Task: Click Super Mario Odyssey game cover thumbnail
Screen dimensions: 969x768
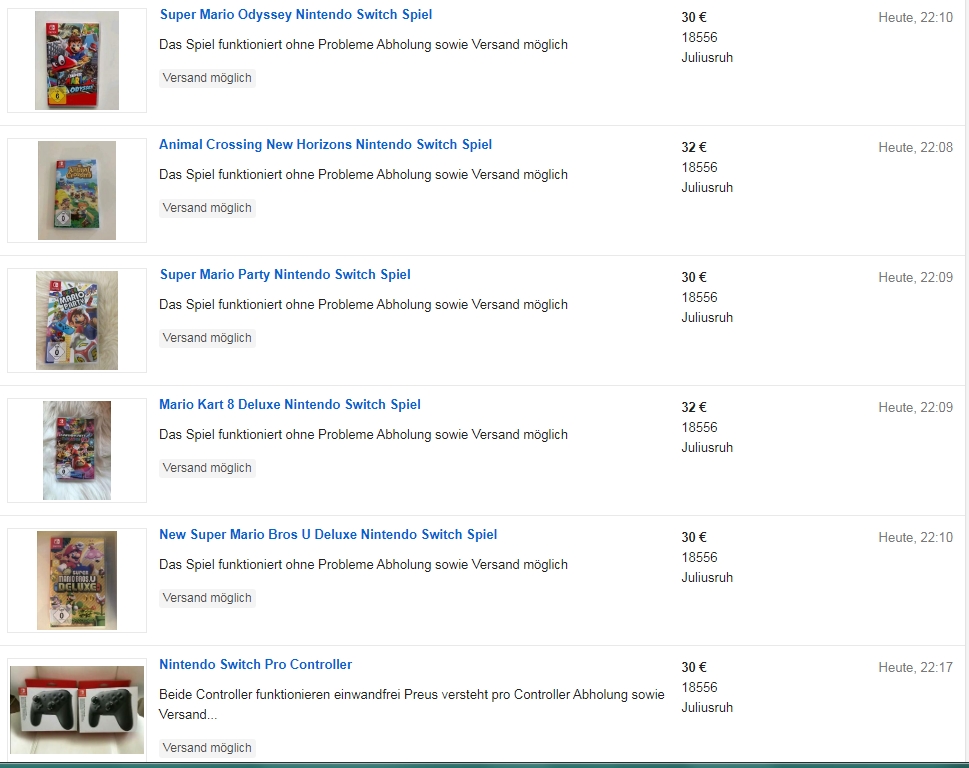Action: pos(77,61)
